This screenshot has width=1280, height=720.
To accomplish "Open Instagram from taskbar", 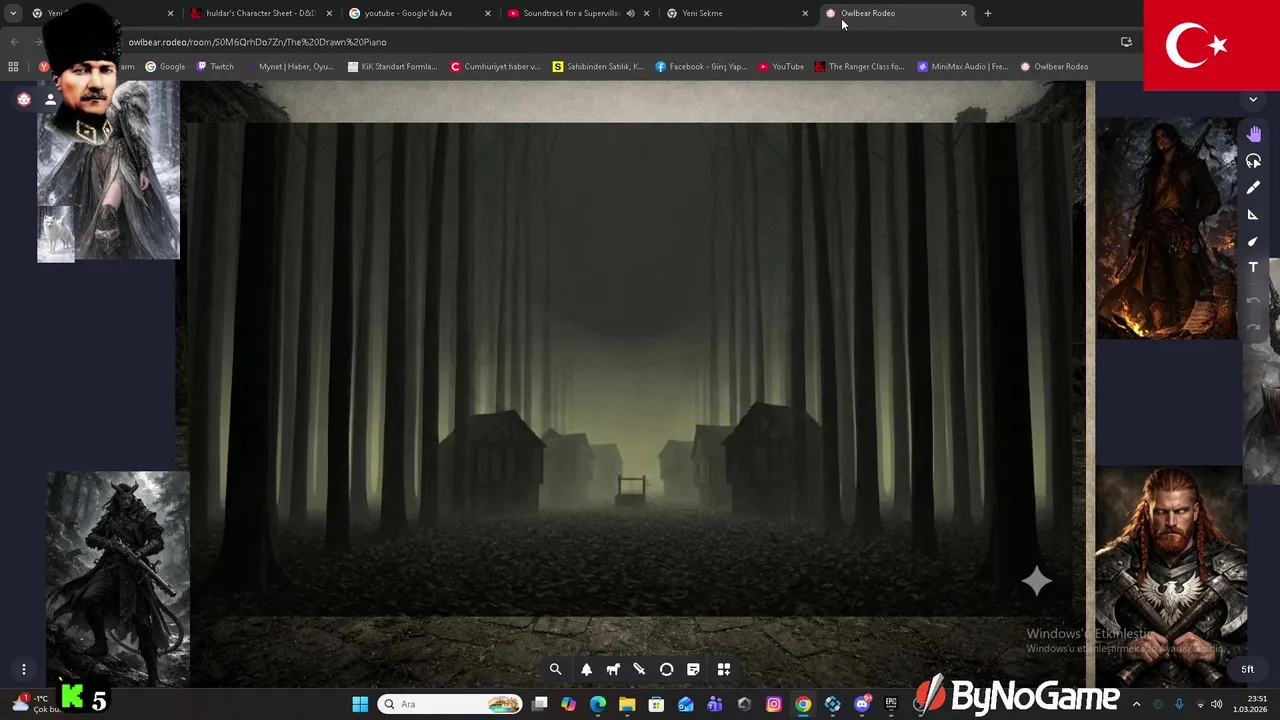I will click(774, 704).
